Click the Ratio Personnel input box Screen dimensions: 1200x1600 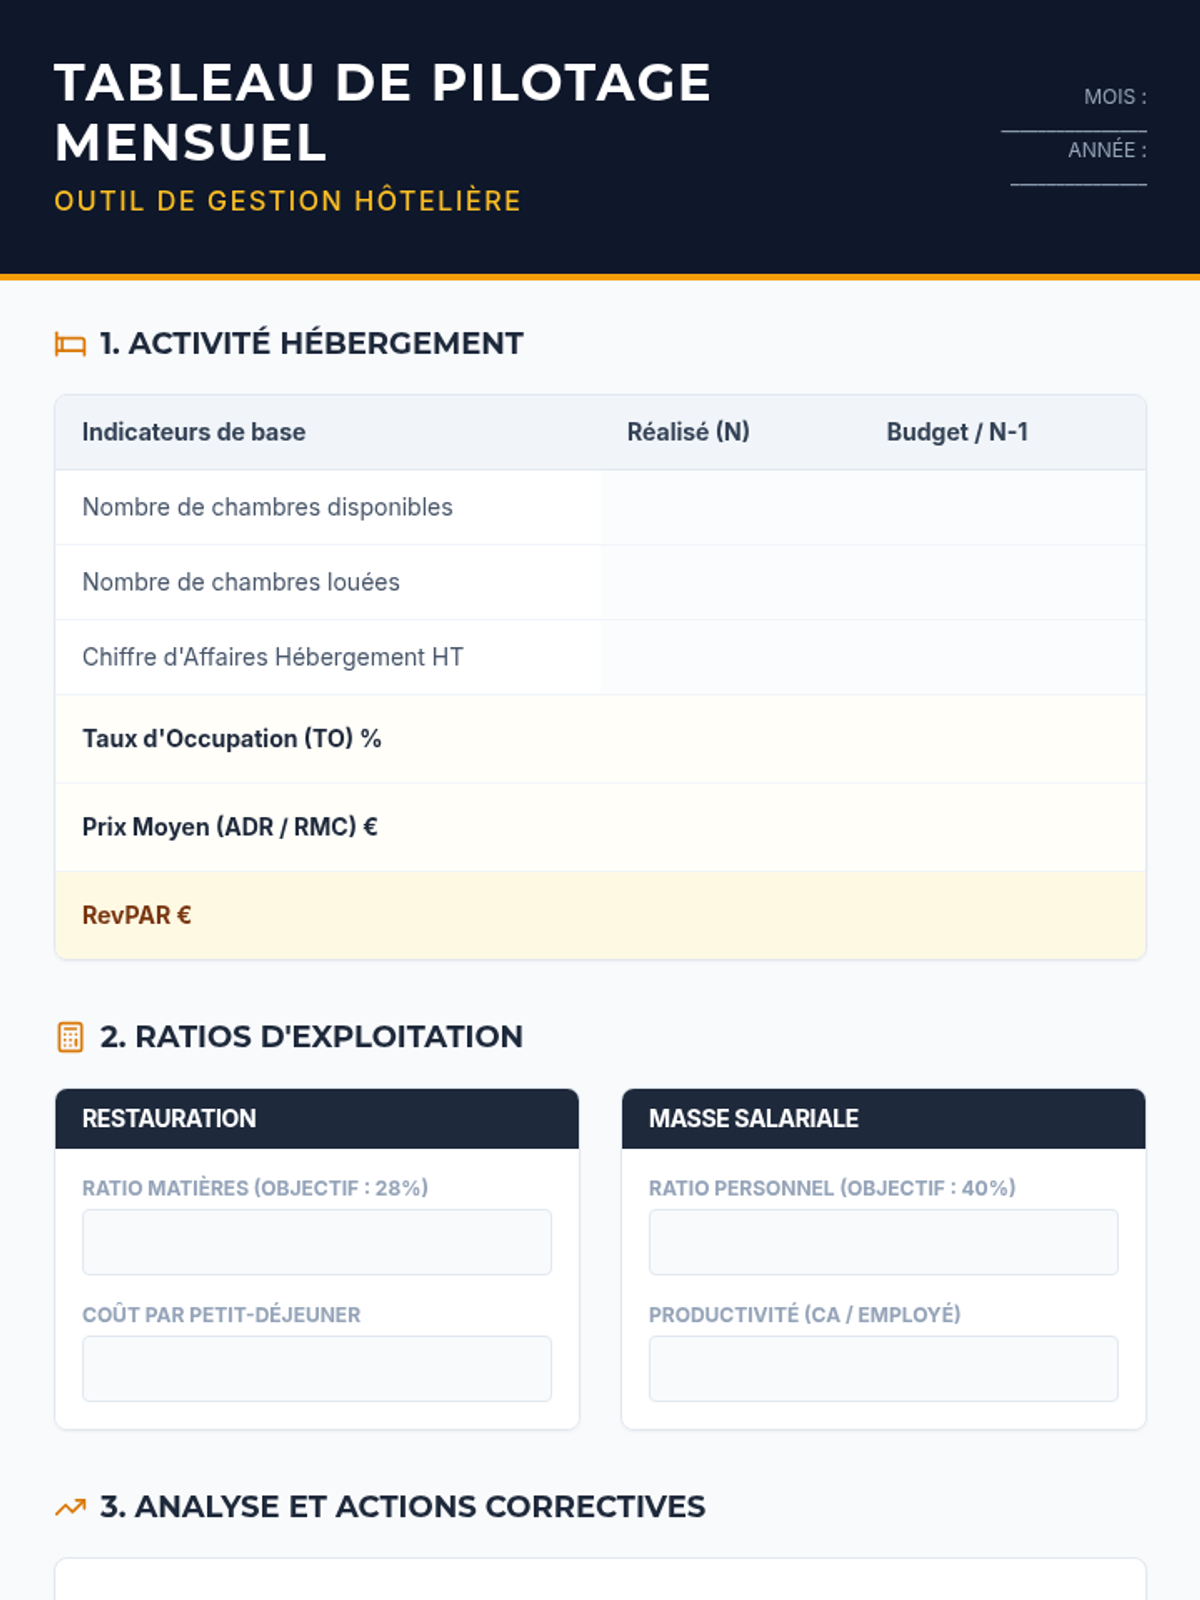click(883, 1242)
